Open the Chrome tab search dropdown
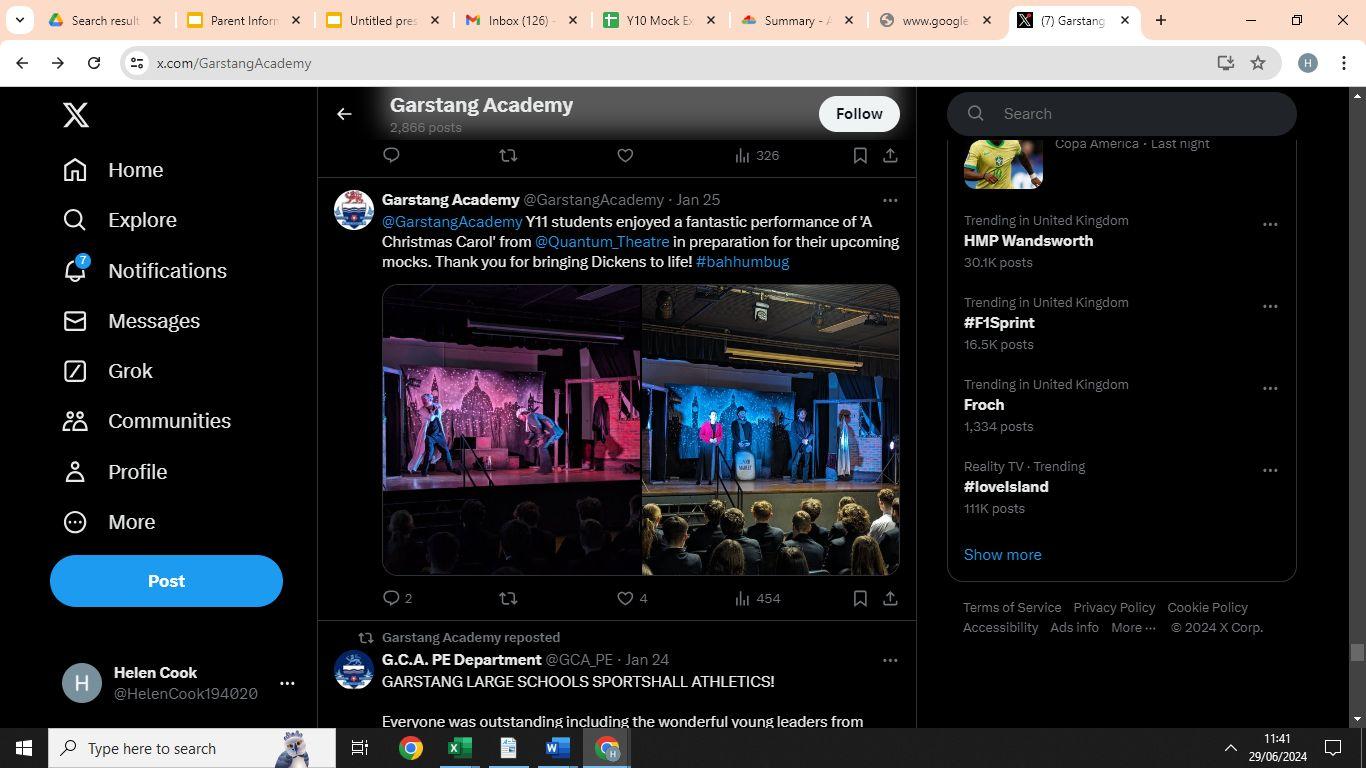The width and height of the screenshot is (1366, 768). coord(19,20)
